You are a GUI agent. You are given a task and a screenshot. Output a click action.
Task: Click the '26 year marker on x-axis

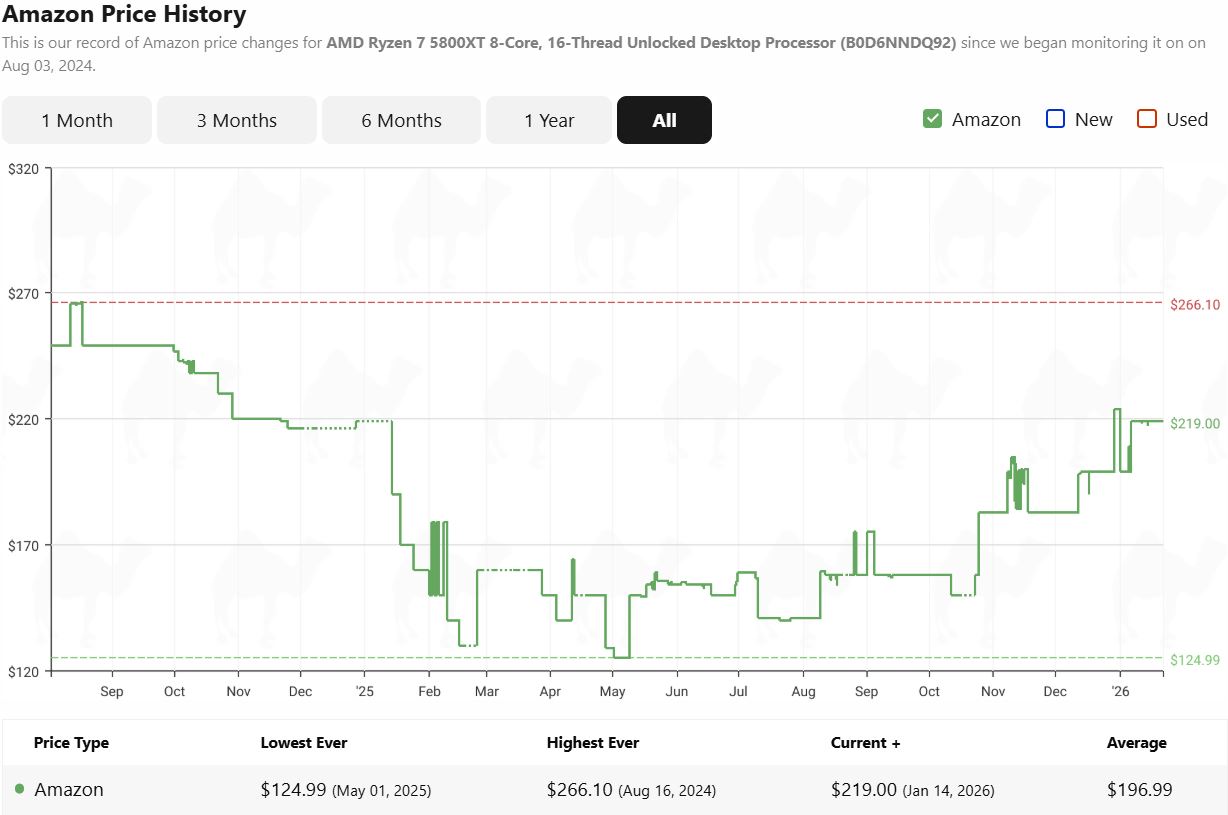1120,691
